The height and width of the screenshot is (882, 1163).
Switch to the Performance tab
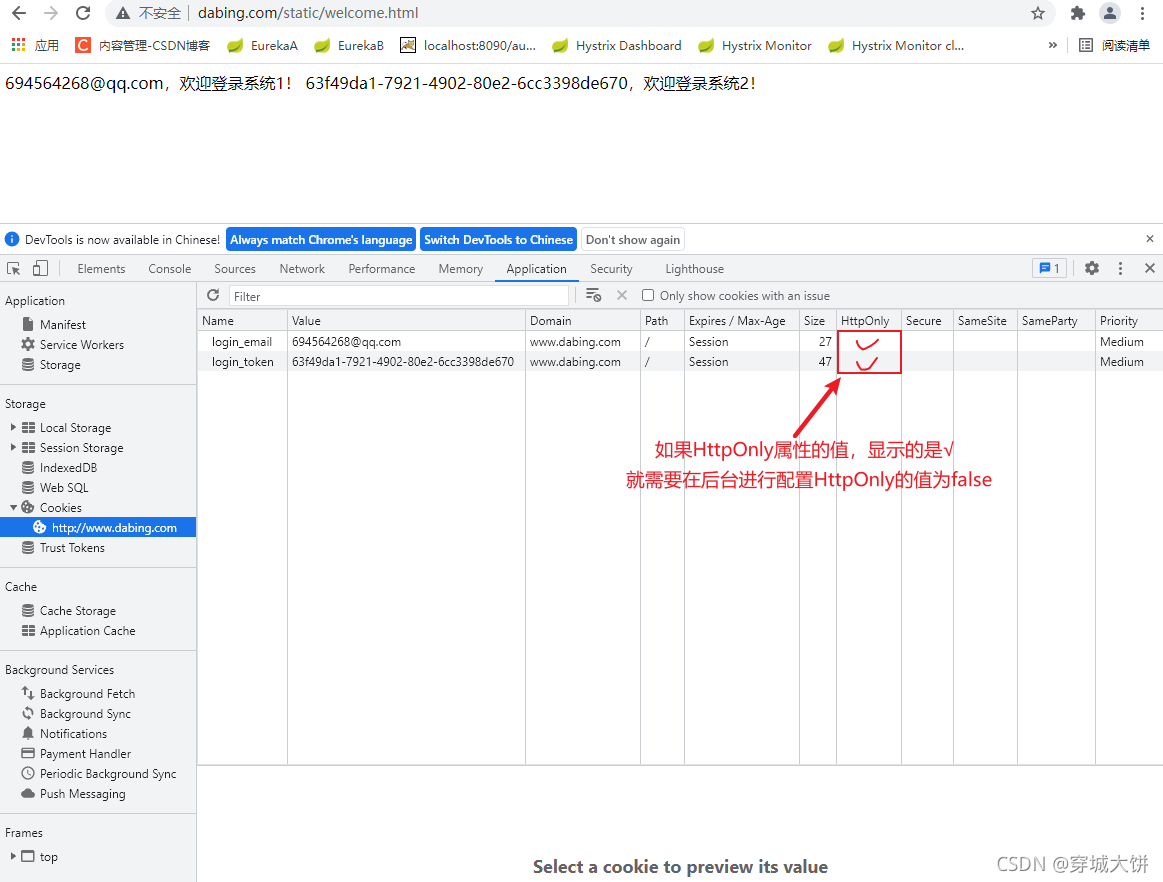click(382, 269)
